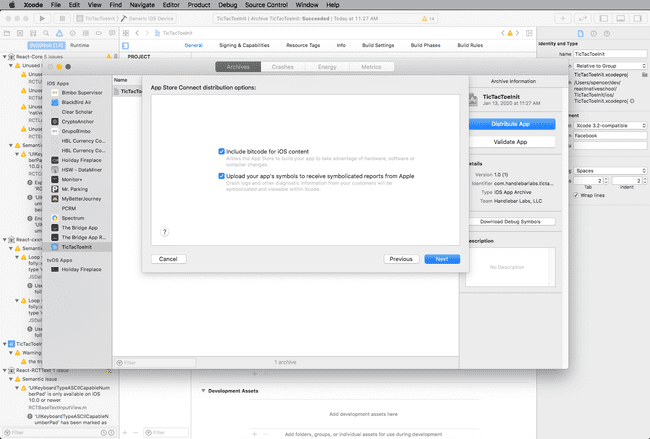Run the project with the Play button
Image resolution: width=650 pixels, height=439 pixels.
tap(42, 18)
